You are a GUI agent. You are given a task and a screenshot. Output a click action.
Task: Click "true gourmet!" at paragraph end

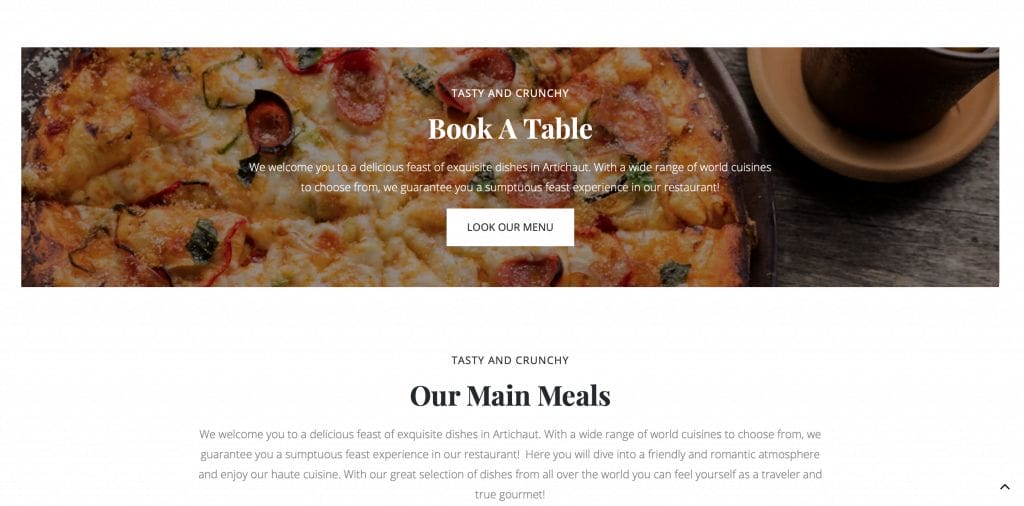[510, 495]
